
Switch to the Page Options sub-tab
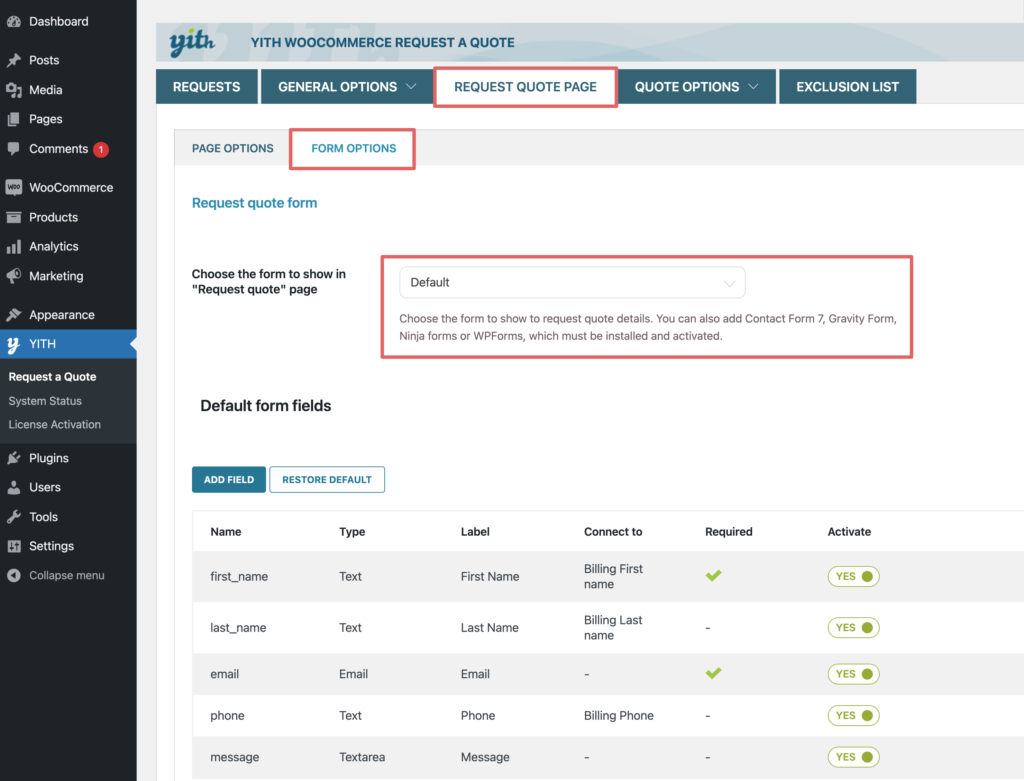pos(232,148)
